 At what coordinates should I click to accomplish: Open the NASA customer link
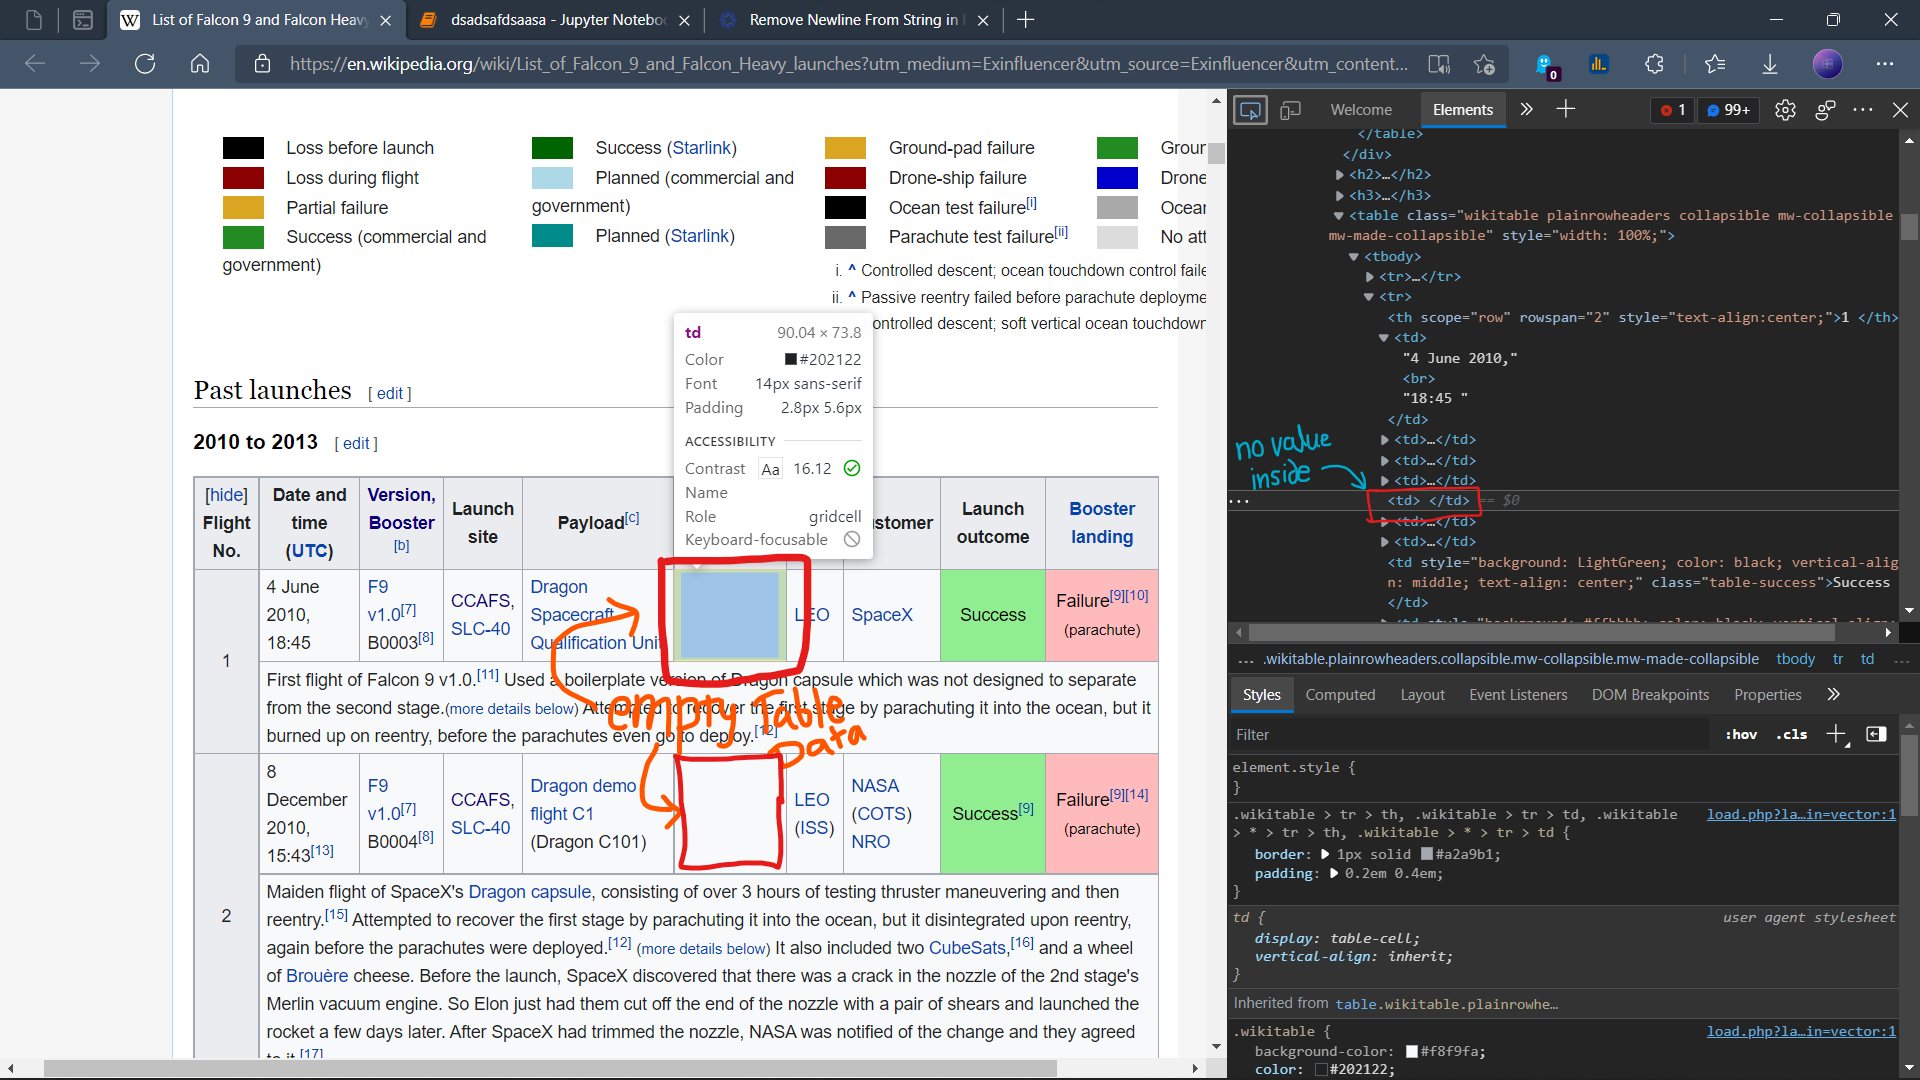tap(875, 786)
